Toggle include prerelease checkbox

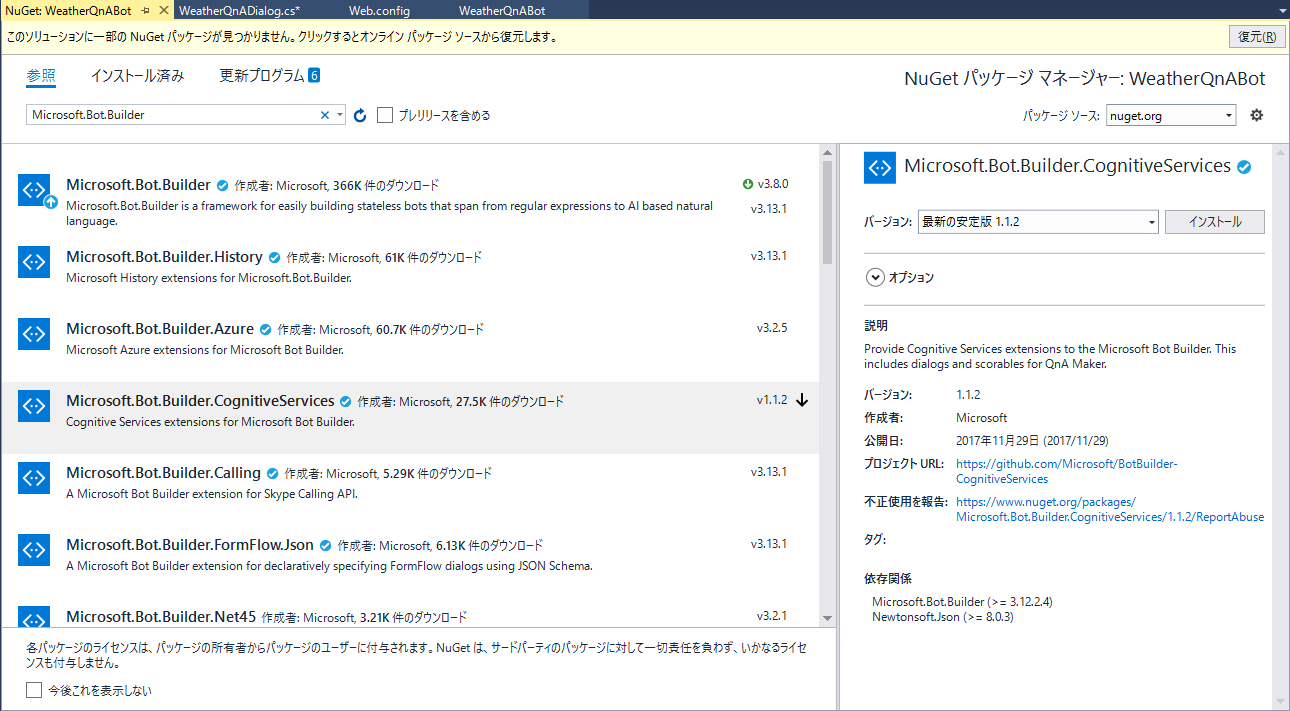(x=385, y=115)
